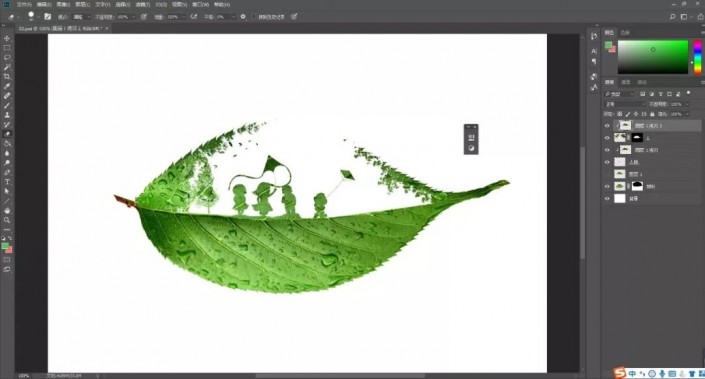The image size is (705, 379).
Task: Select the Paint Bucket tool
Action: (7, 144)
